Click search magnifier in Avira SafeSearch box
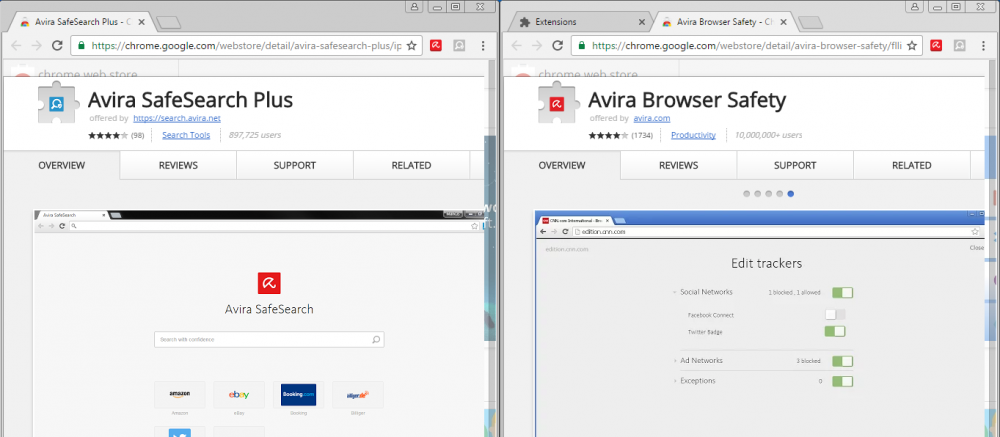 coord(376,339)
